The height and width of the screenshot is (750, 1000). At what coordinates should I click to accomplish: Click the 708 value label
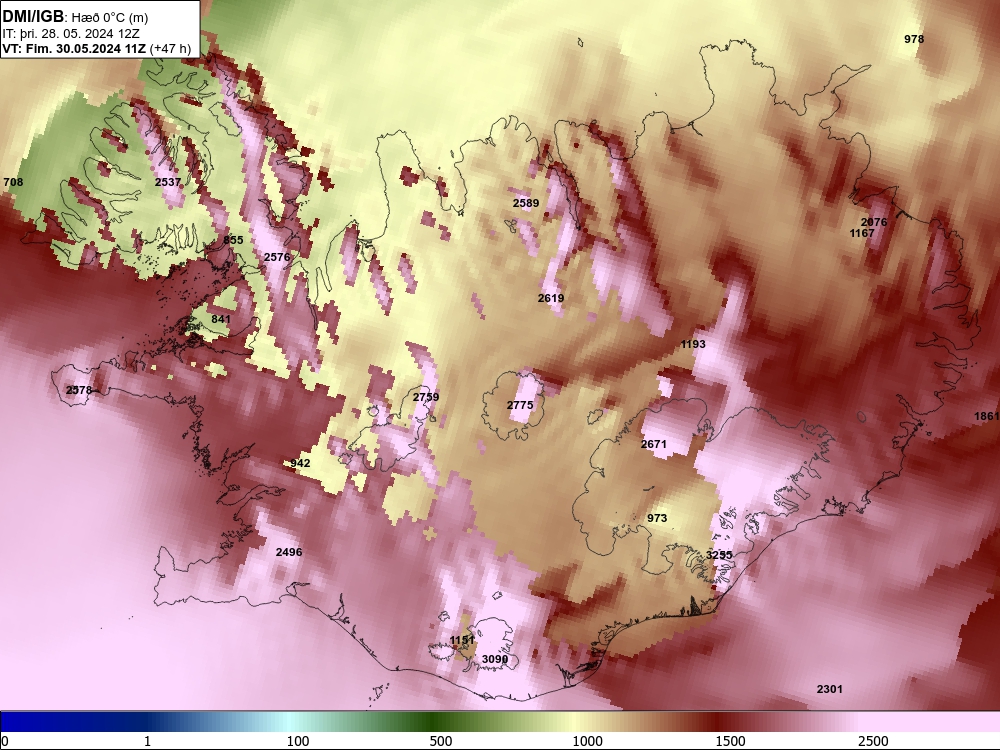tap(13, 182)
